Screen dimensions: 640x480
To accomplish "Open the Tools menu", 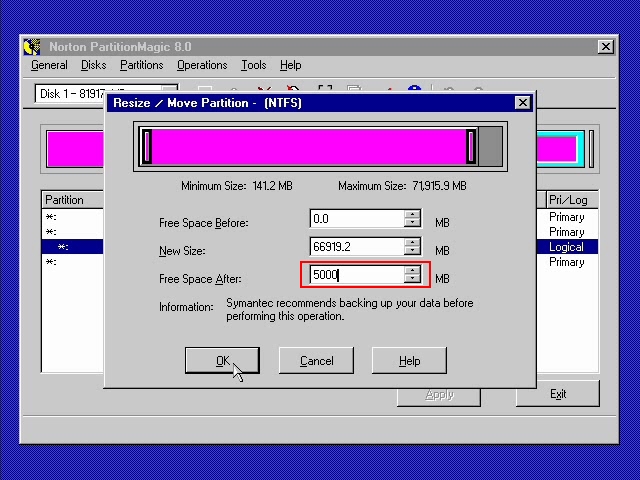I will 253,65.
